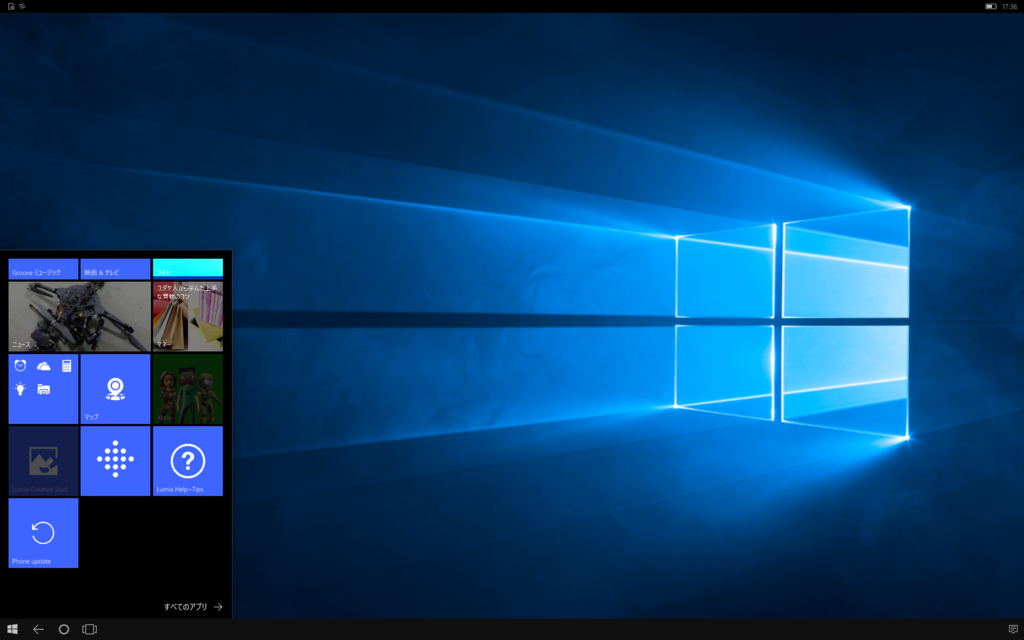Open the alarm clock app in the folder tile
1024x640 pixels.
tap(20, 366)
